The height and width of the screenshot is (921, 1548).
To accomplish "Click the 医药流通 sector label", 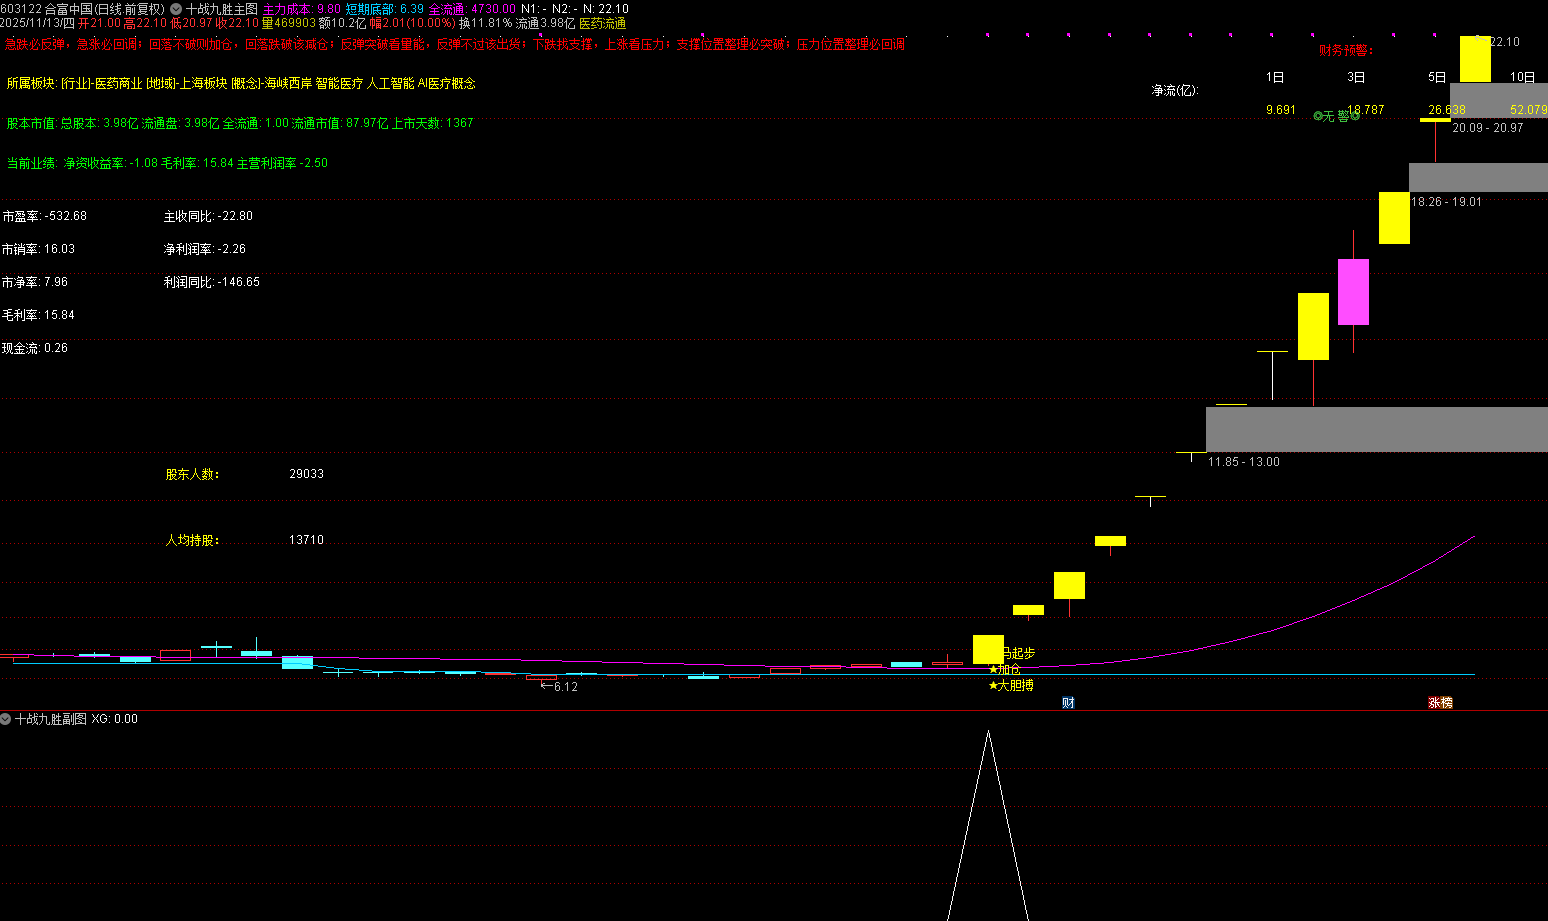I will [603, 23].
